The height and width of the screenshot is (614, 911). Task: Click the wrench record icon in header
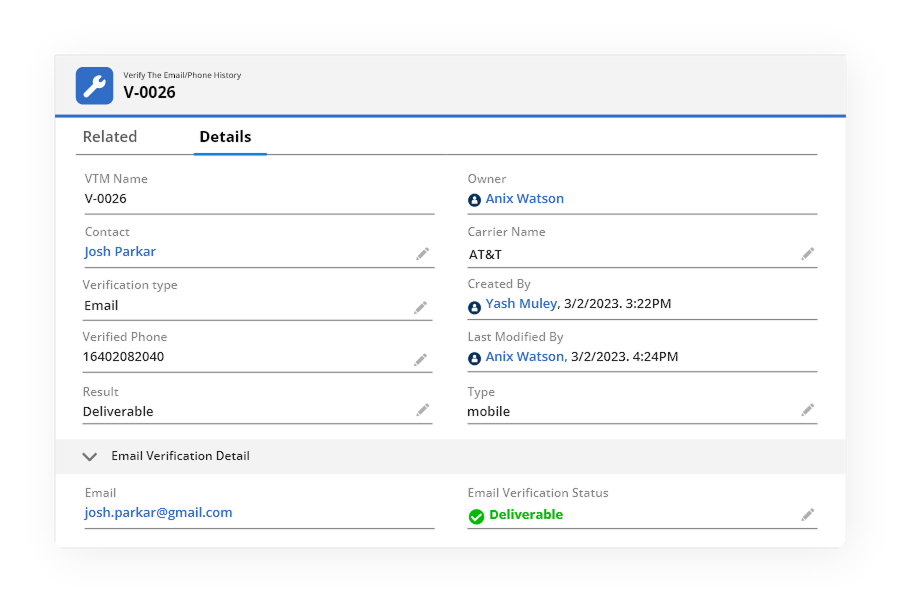[x=94, y=86]
